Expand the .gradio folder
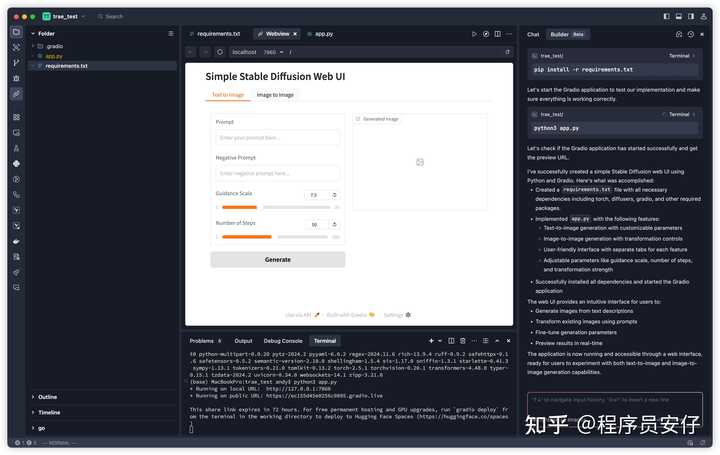The image size is (720, 455). click(x=54, y=46)
